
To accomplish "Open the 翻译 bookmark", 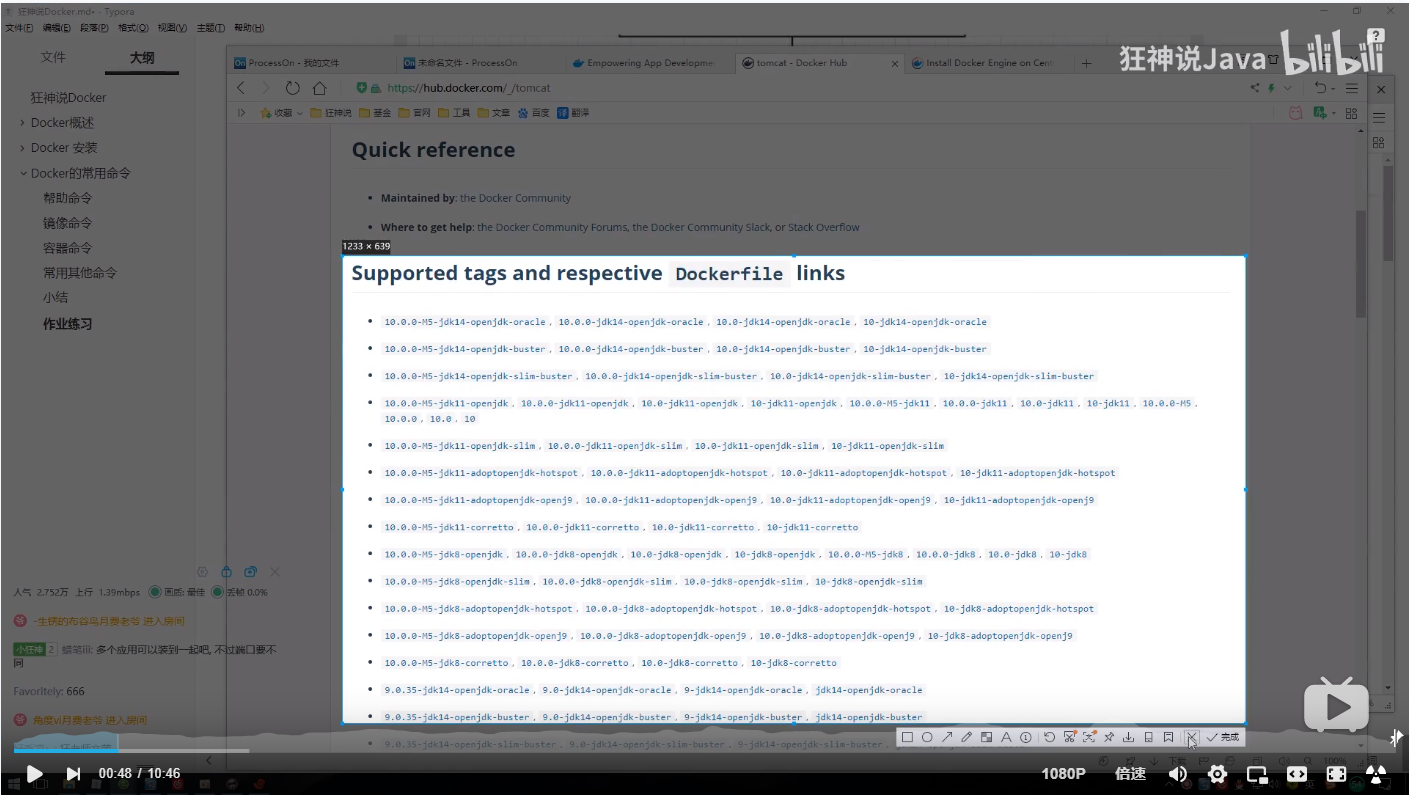I will (572, 113).
